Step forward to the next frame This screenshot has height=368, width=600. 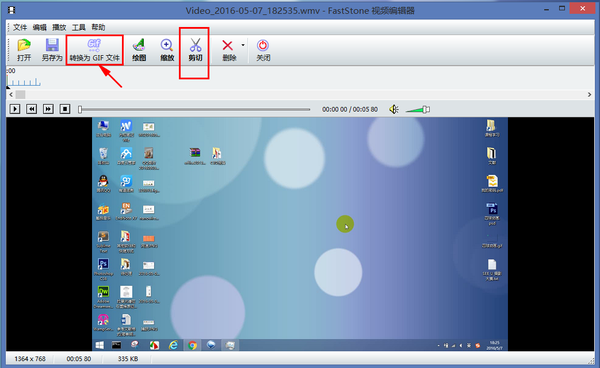coord(48,109)
